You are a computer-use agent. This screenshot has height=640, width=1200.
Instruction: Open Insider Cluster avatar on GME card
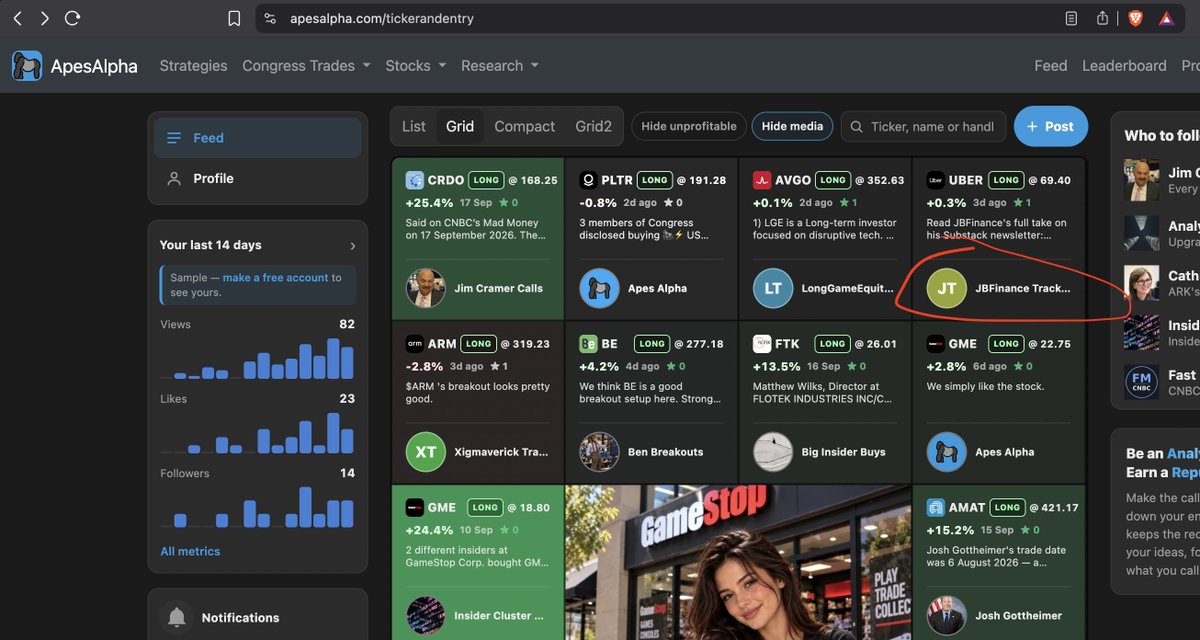point(426,616)
